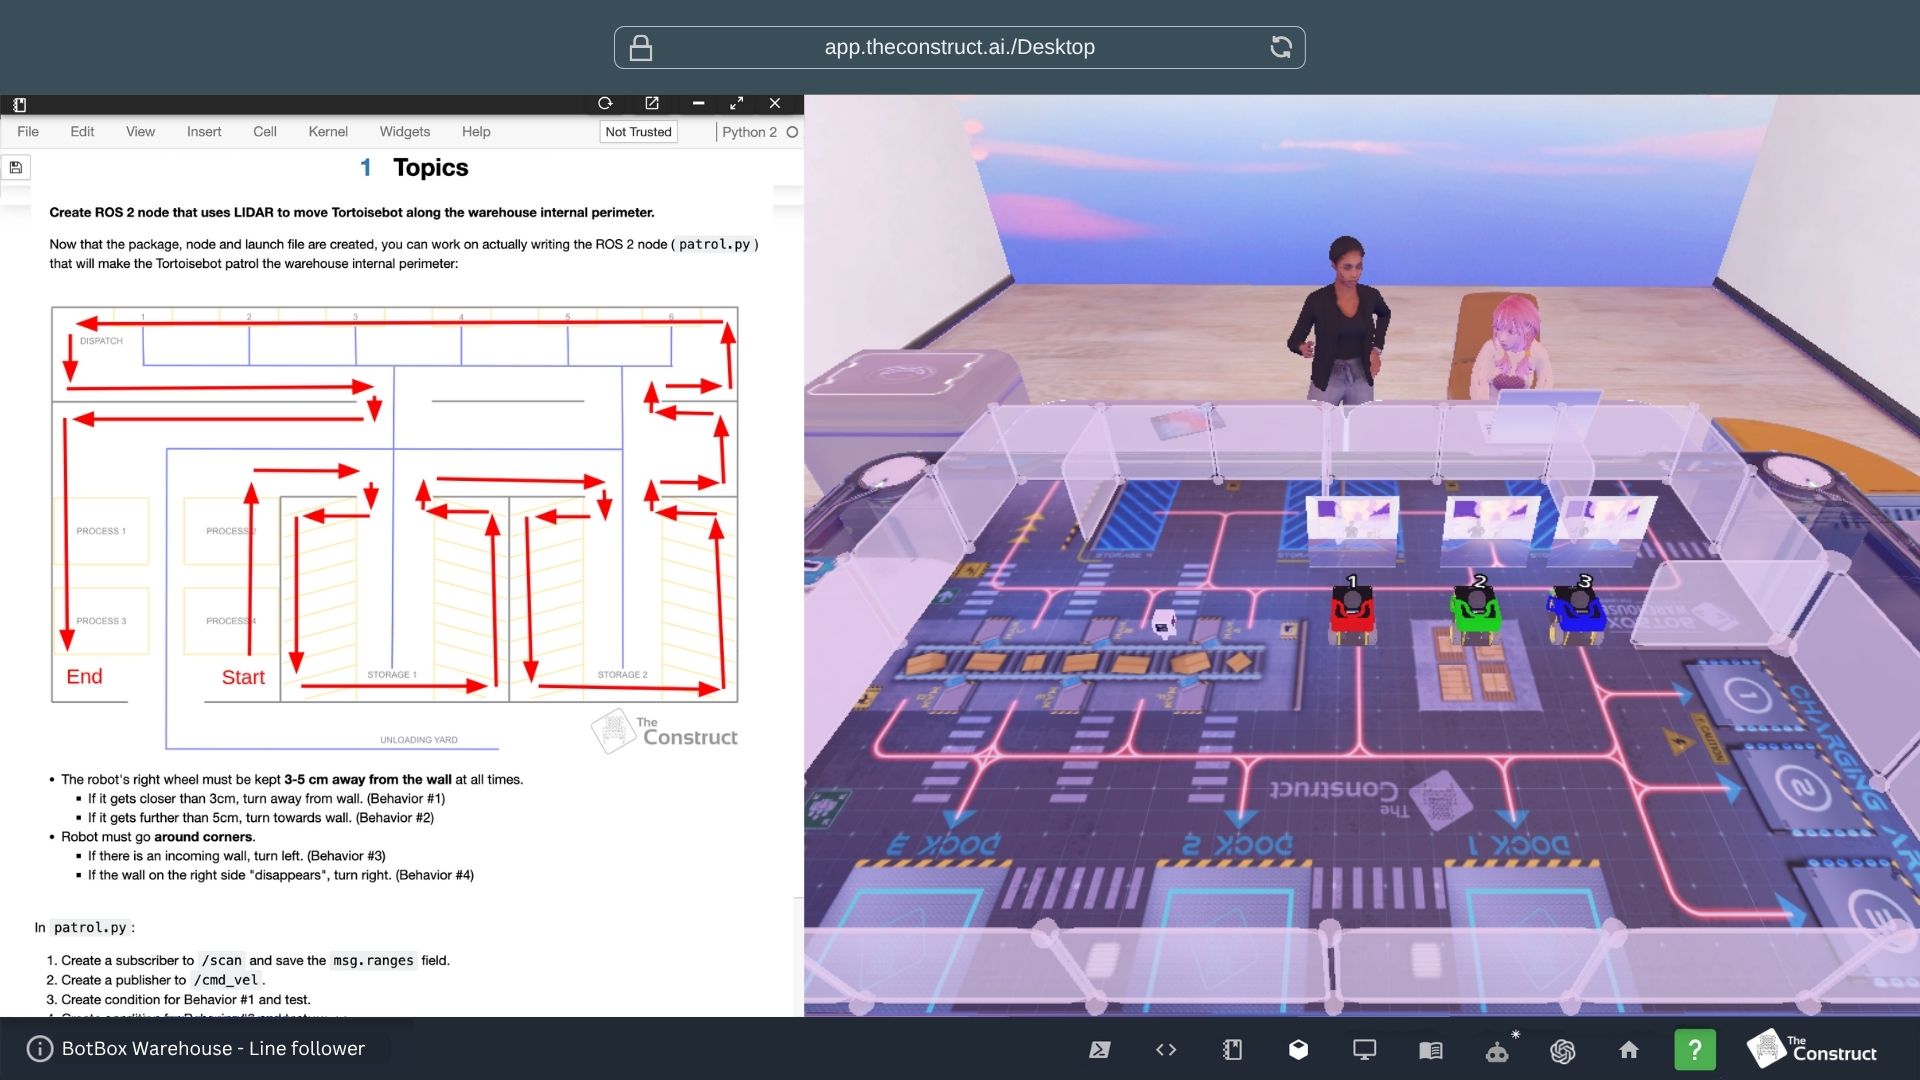The width and height of the screenshot is (1920, 1080).
Task: Click The Construct logo in bottom bar
Action: pyautogui.click(x=1812, y=1049)
